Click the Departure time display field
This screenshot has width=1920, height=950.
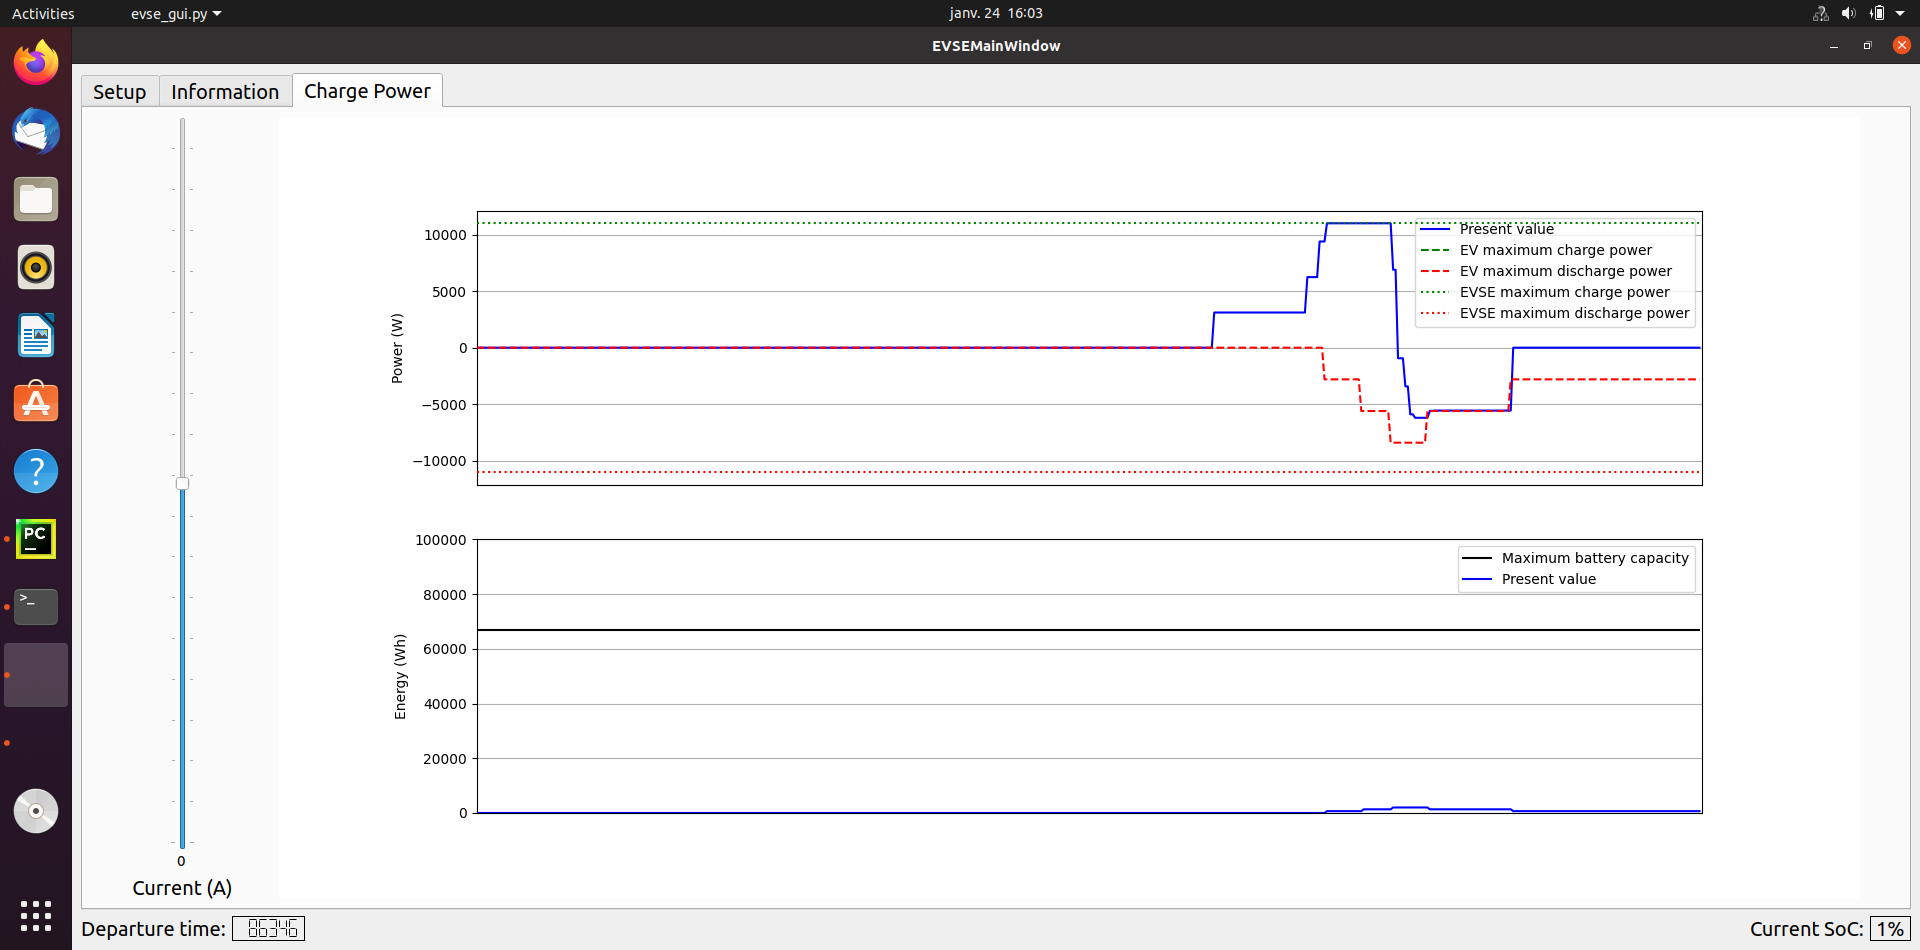pyautogui.click(x=269, y=929)
